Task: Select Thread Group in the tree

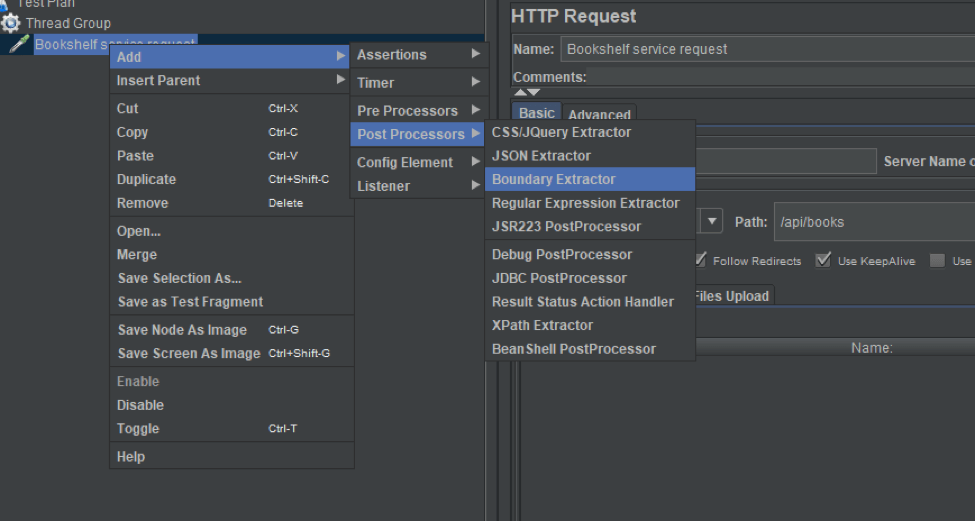Action: (x=68, y=23)
